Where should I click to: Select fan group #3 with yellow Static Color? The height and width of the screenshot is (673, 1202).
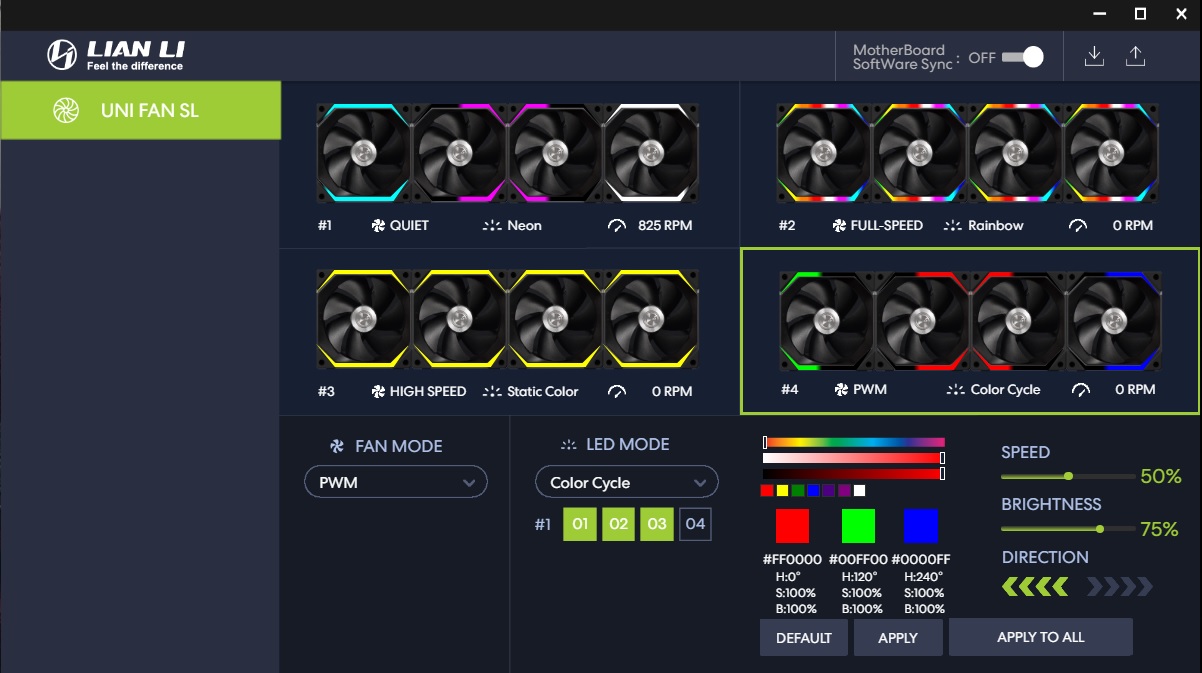[508, 319]
